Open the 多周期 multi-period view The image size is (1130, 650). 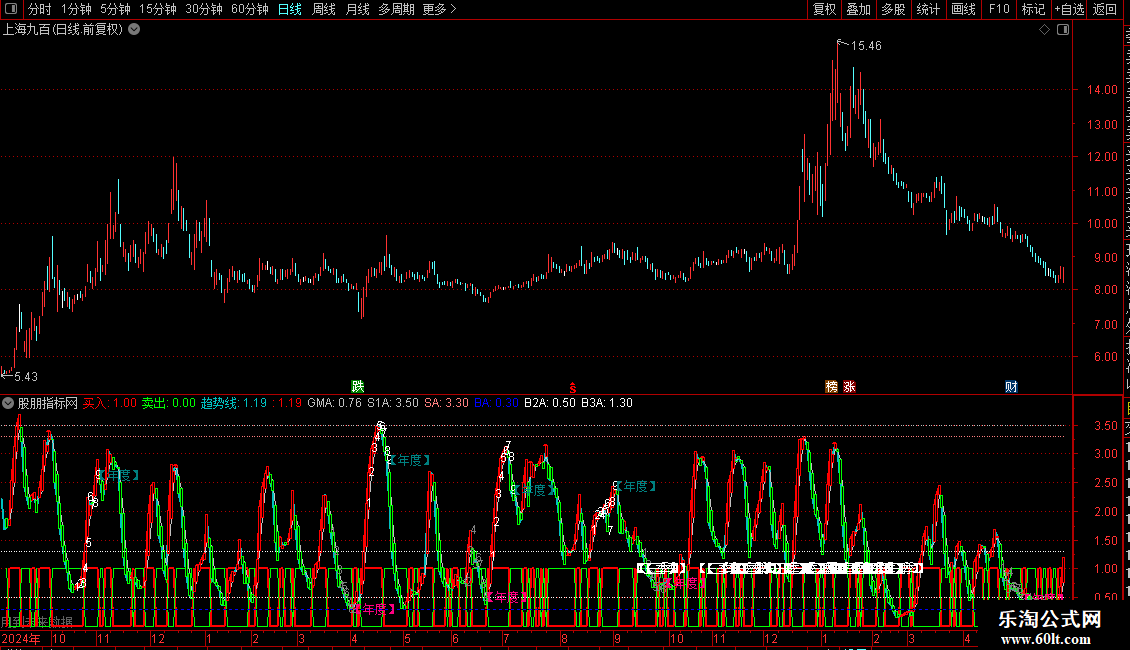pyautogui.click(x=396, y=9)
